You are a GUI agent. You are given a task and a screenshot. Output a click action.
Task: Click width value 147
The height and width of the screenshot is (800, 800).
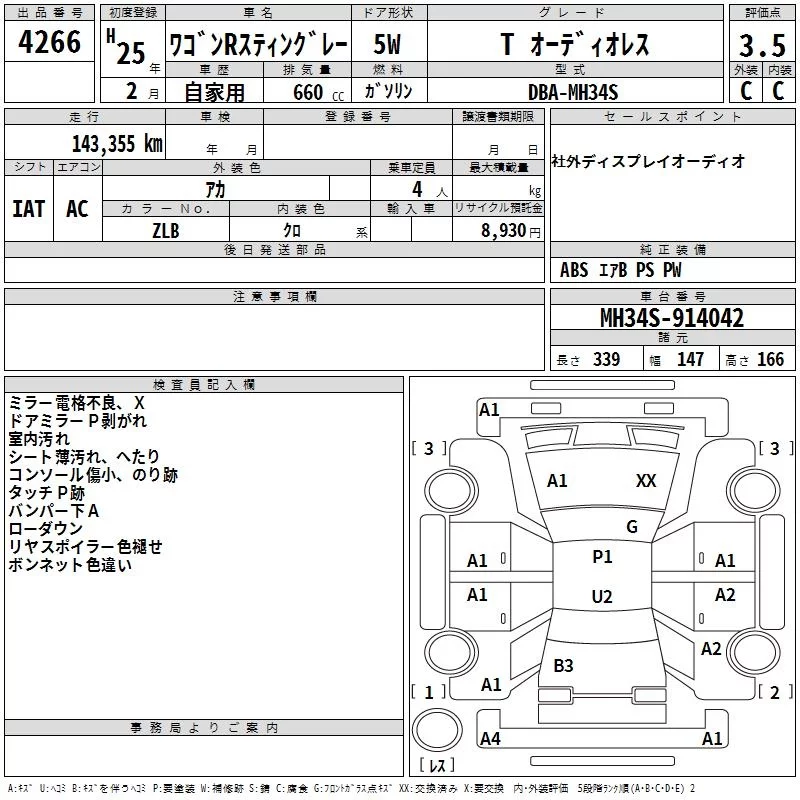coord(690,360)
